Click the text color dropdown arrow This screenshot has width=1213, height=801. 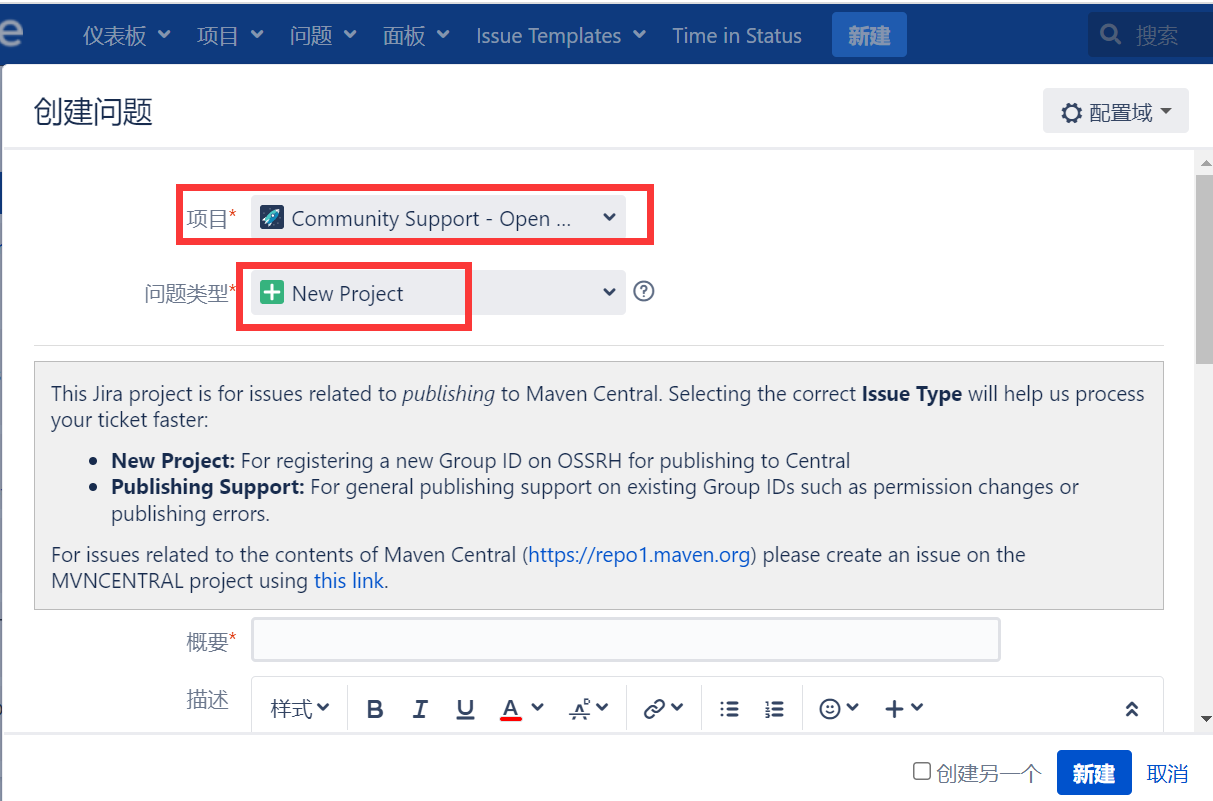coord(538,708)
